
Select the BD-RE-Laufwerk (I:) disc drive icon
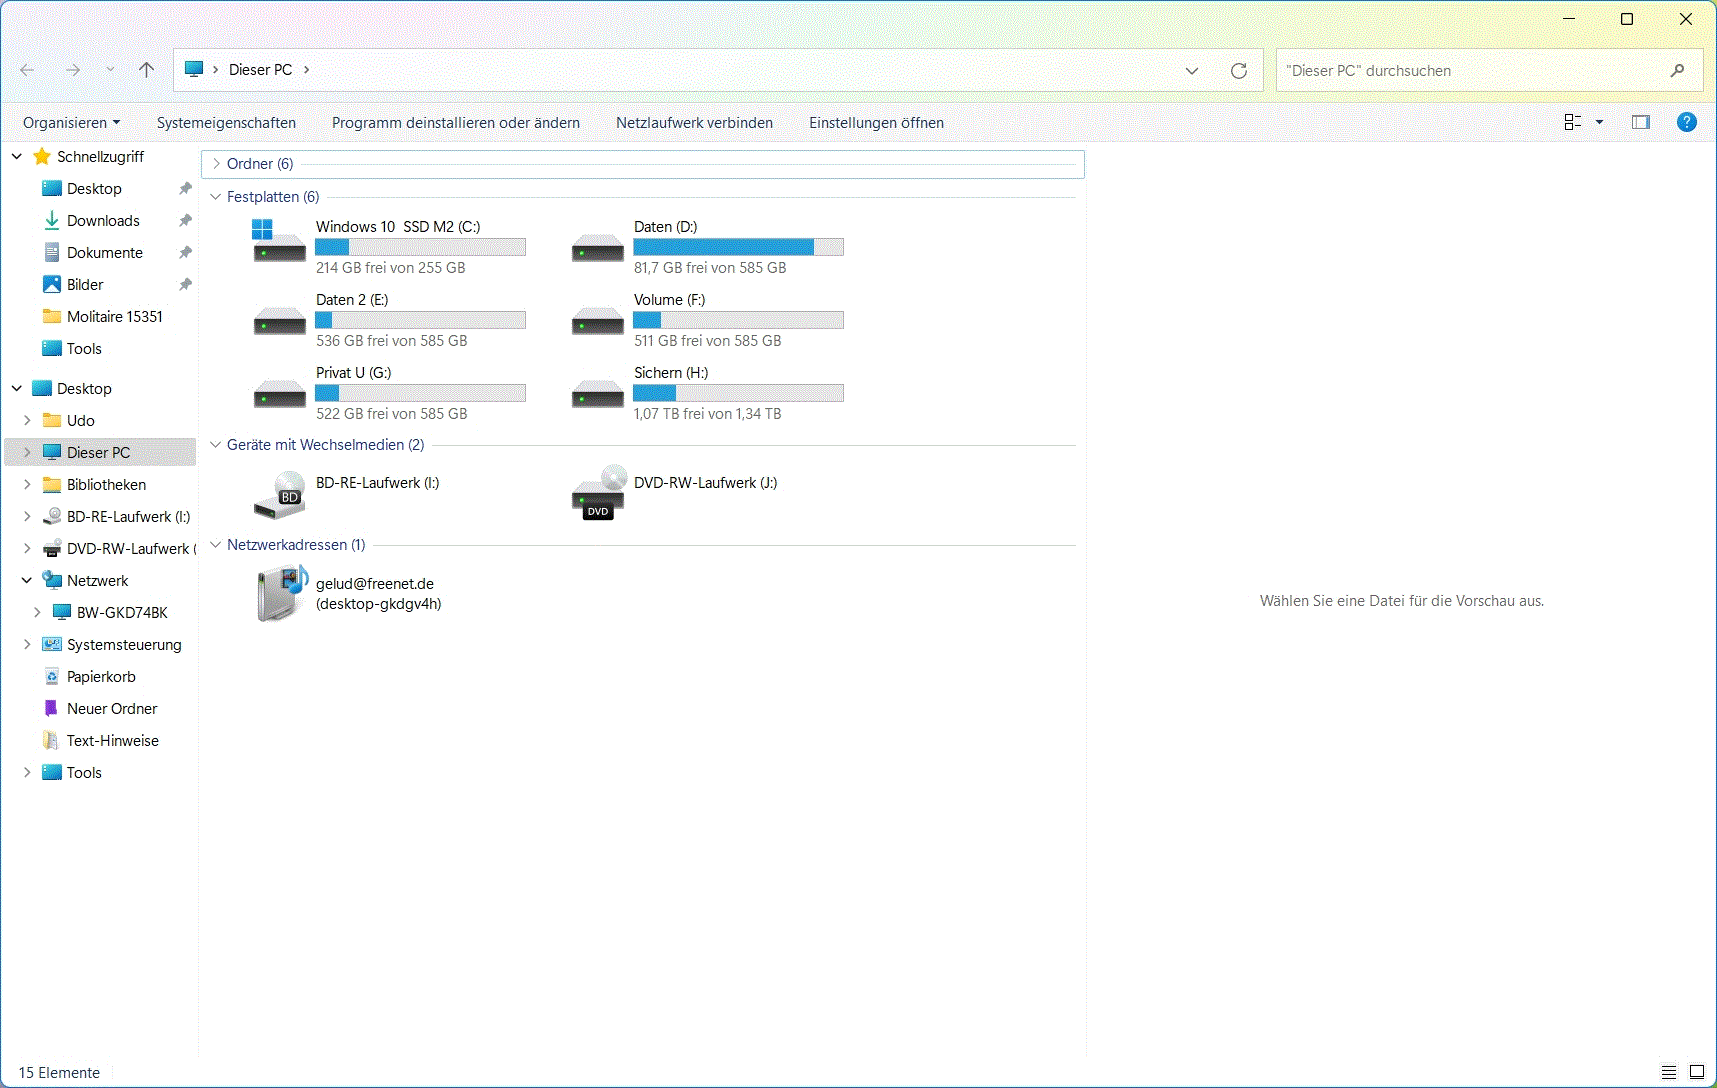pos(279,495)
